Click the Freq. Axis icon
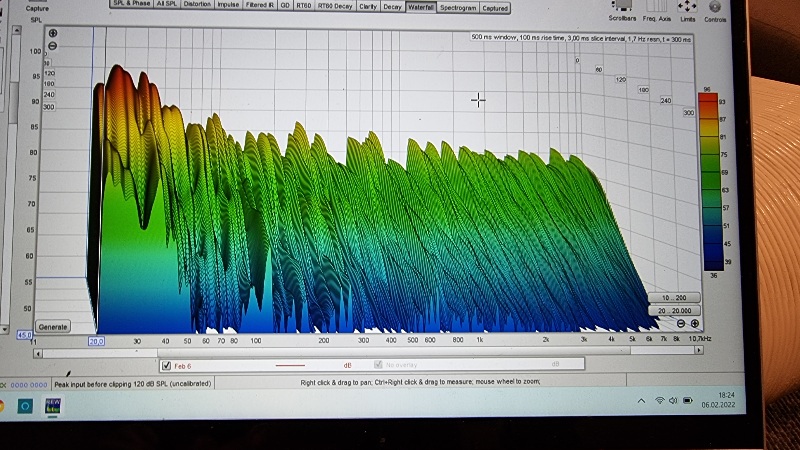 coord(658,5)
